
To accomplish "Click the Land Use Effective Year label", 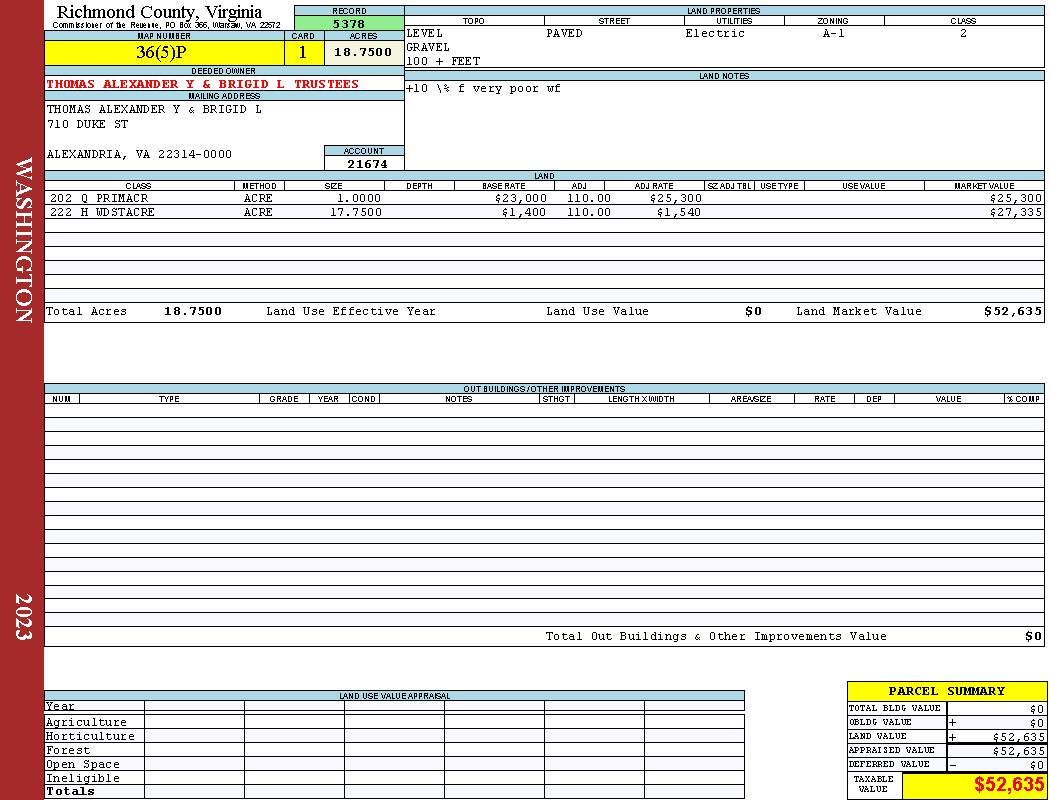I will 351,311.
